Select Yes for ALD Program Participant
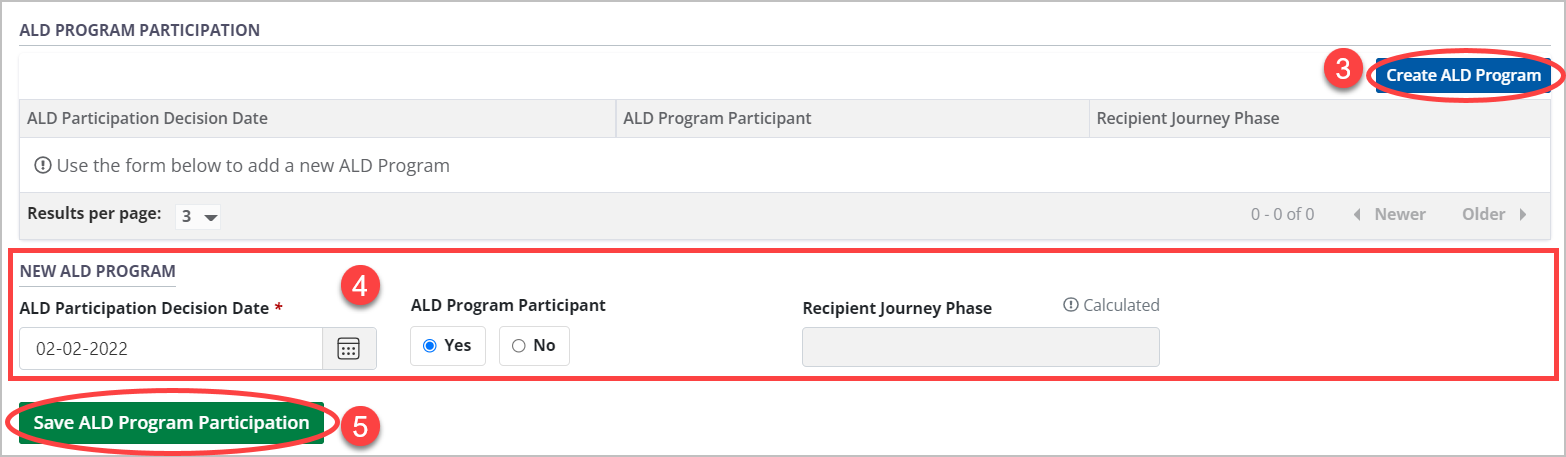 click(x=431, y=346)
